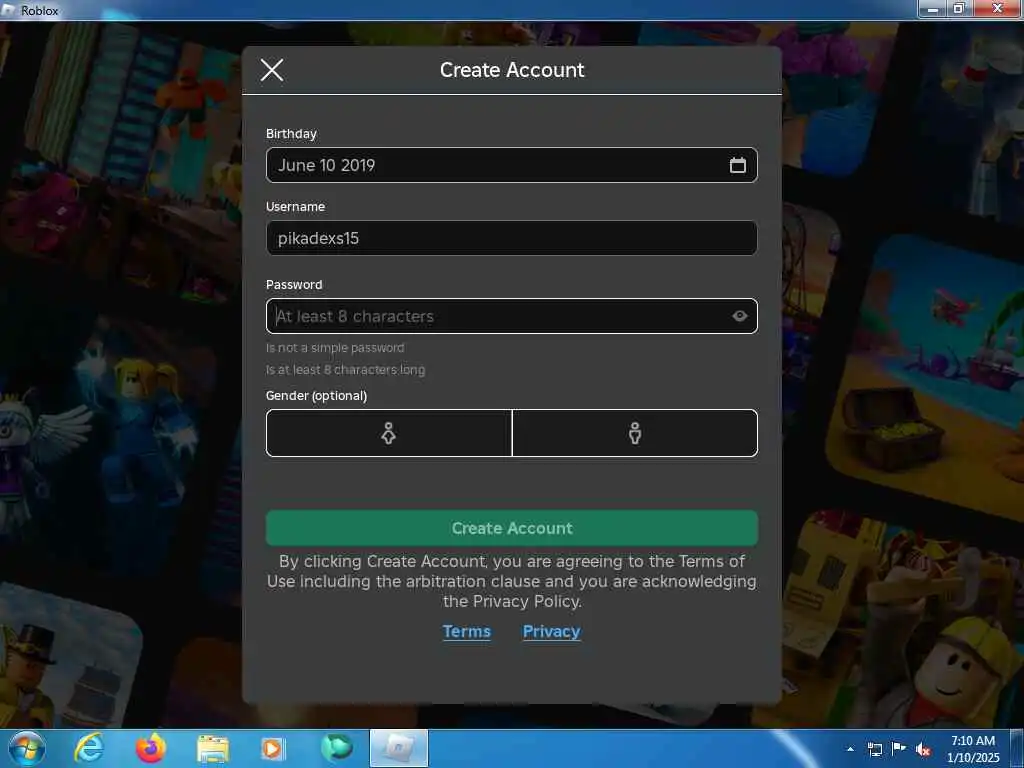
Task: Click the 'Birthday' label
Action: point(291,133)
